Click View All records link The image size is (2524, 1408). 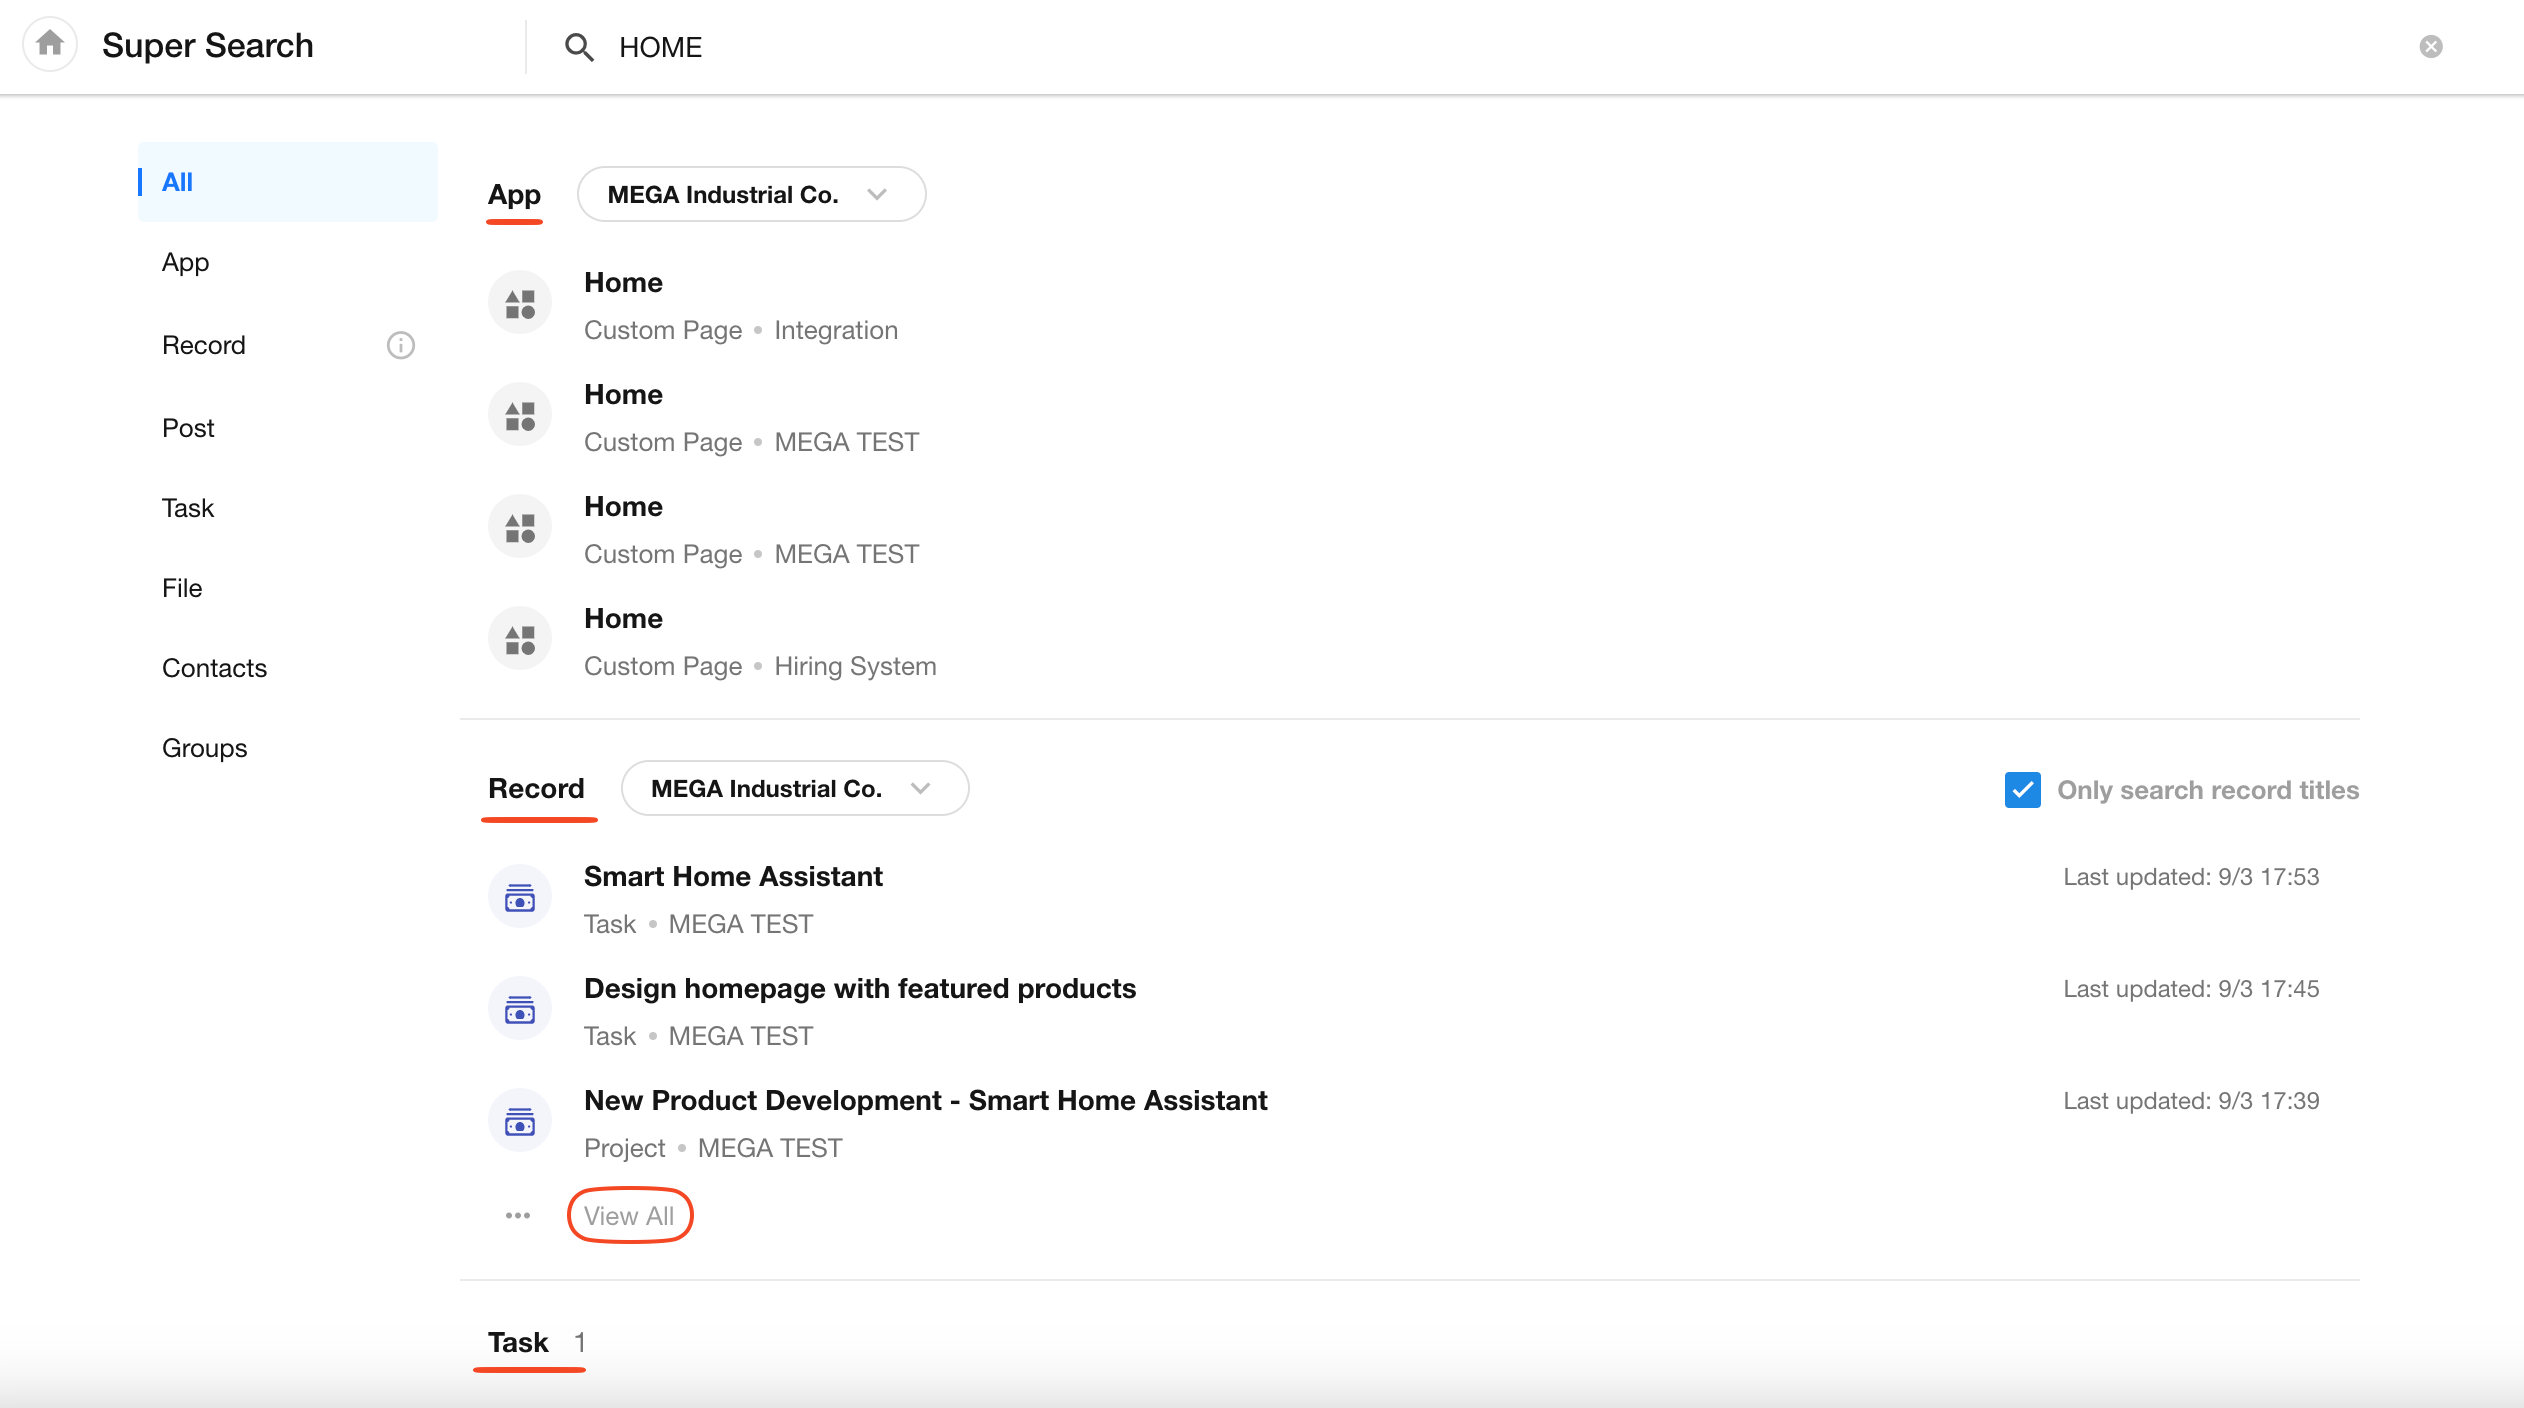pyautogui.click(x=629, y=1216)
